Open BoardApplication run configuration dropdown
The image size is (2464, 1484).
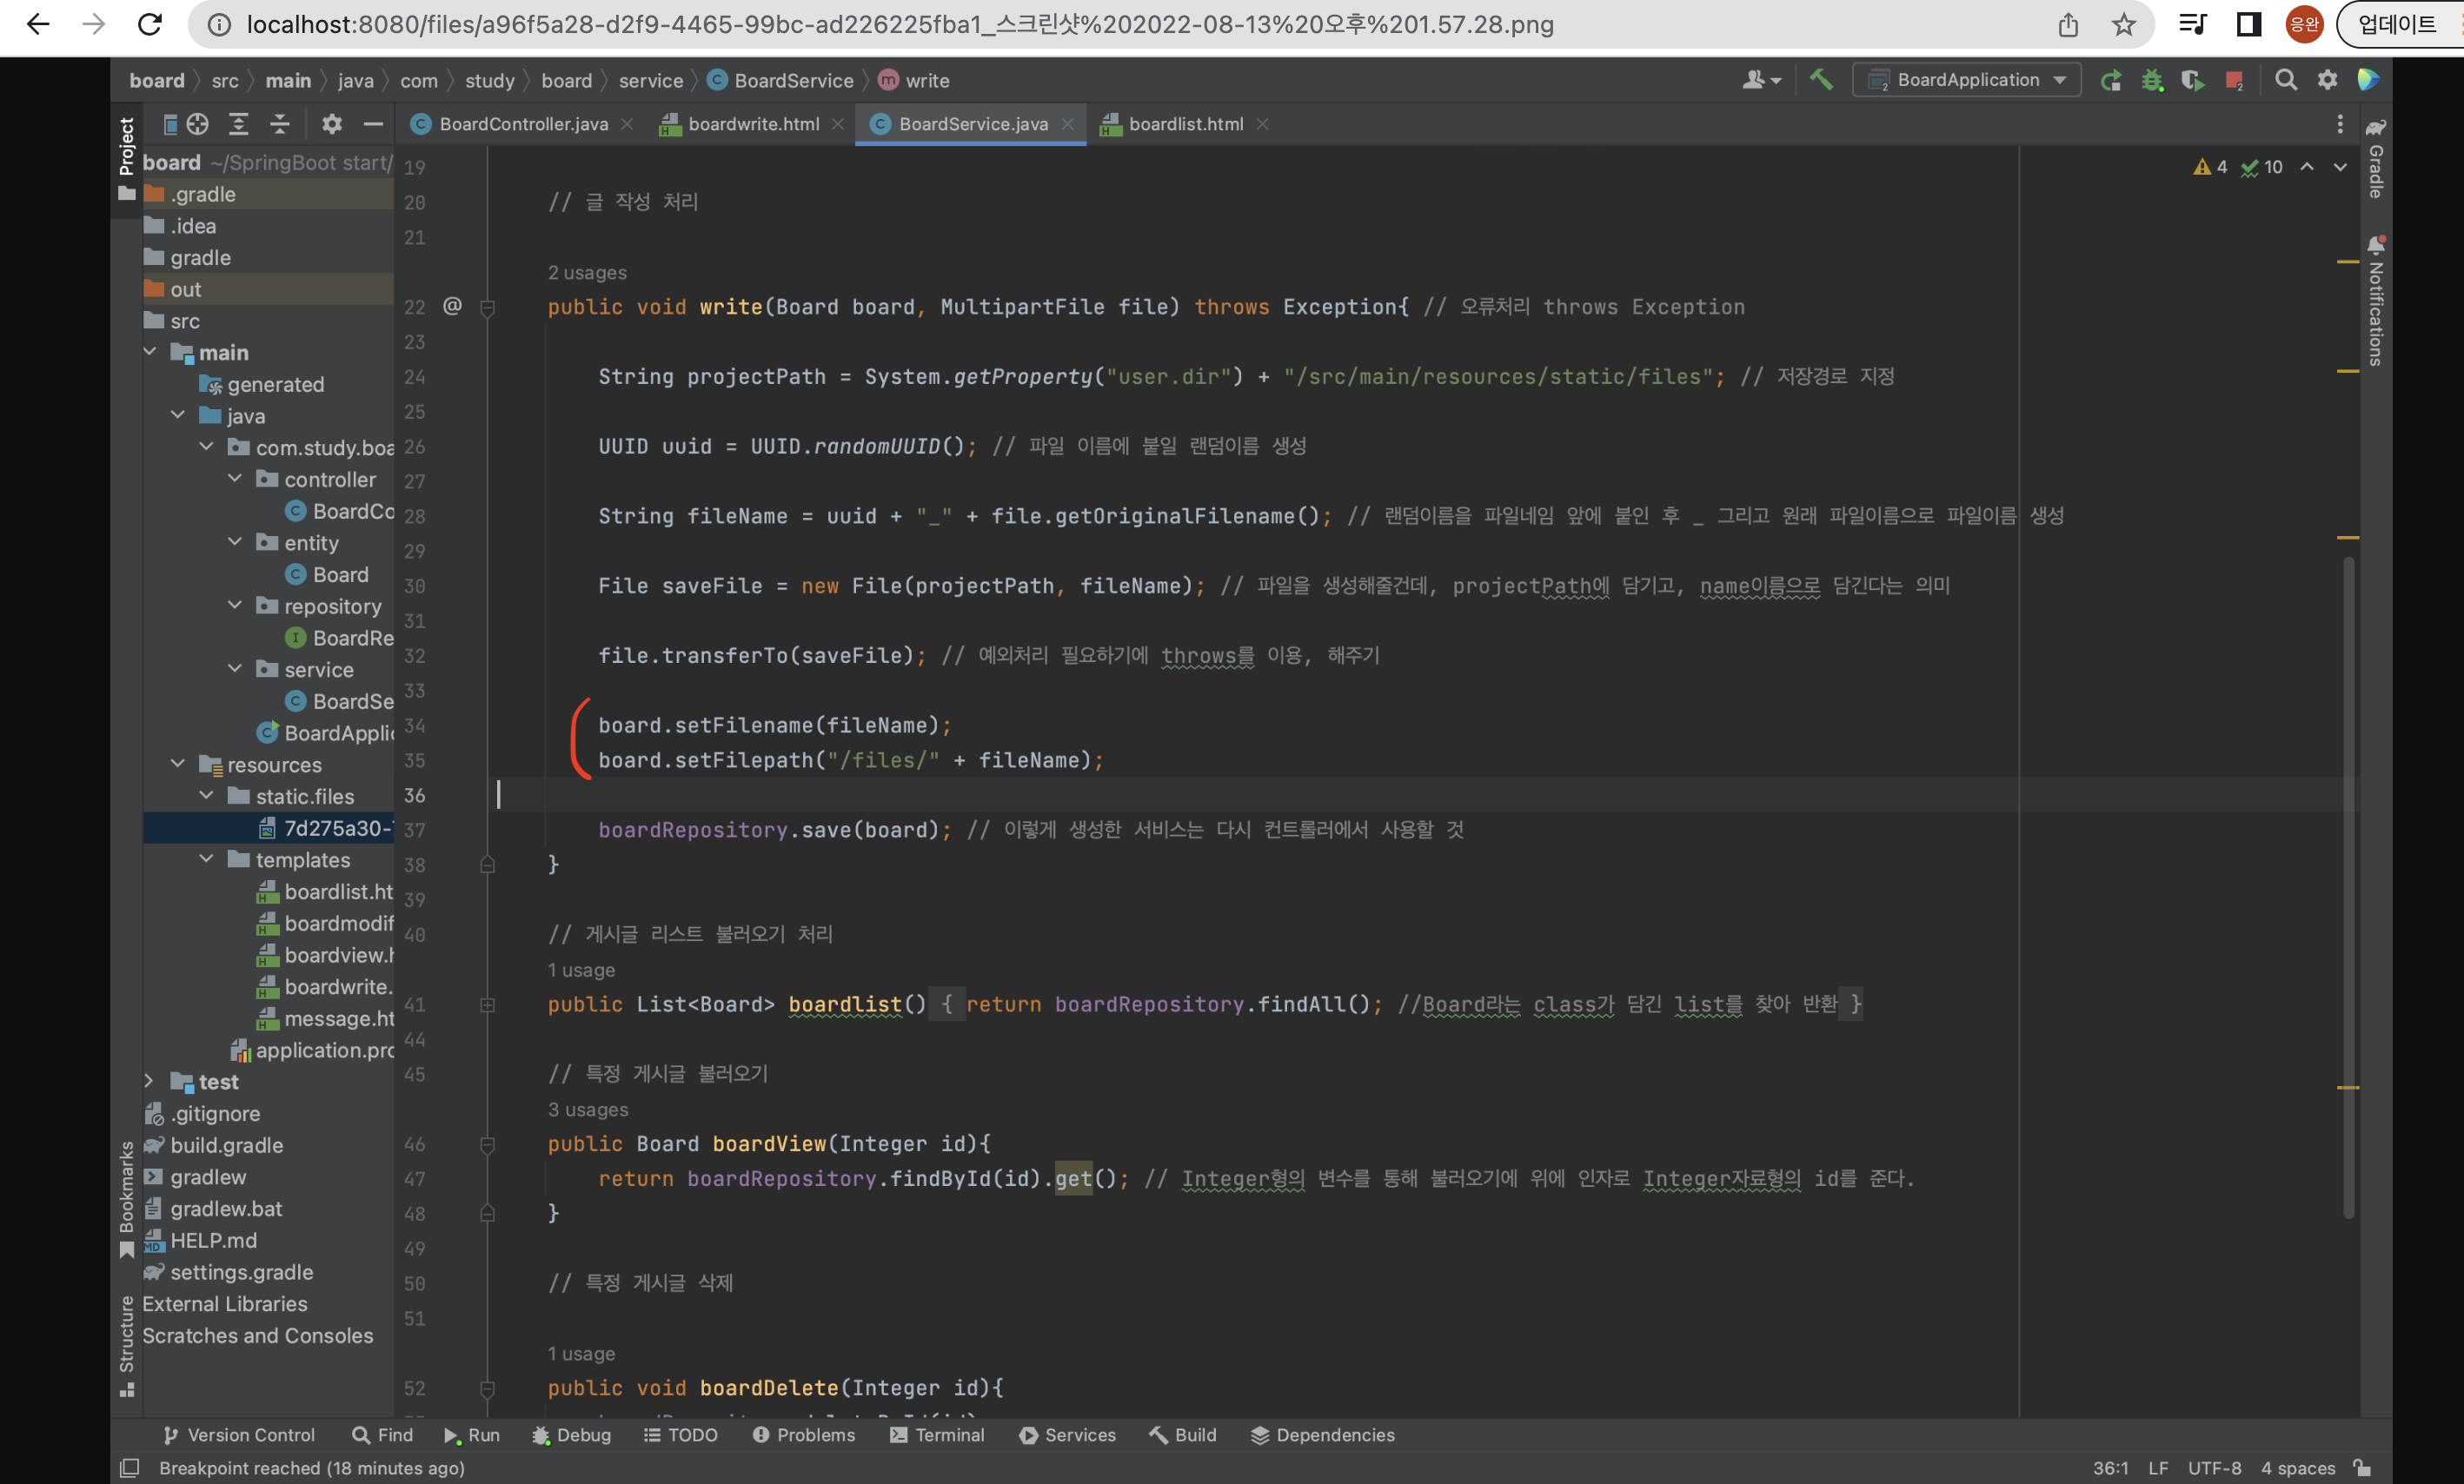[1966, 80]
